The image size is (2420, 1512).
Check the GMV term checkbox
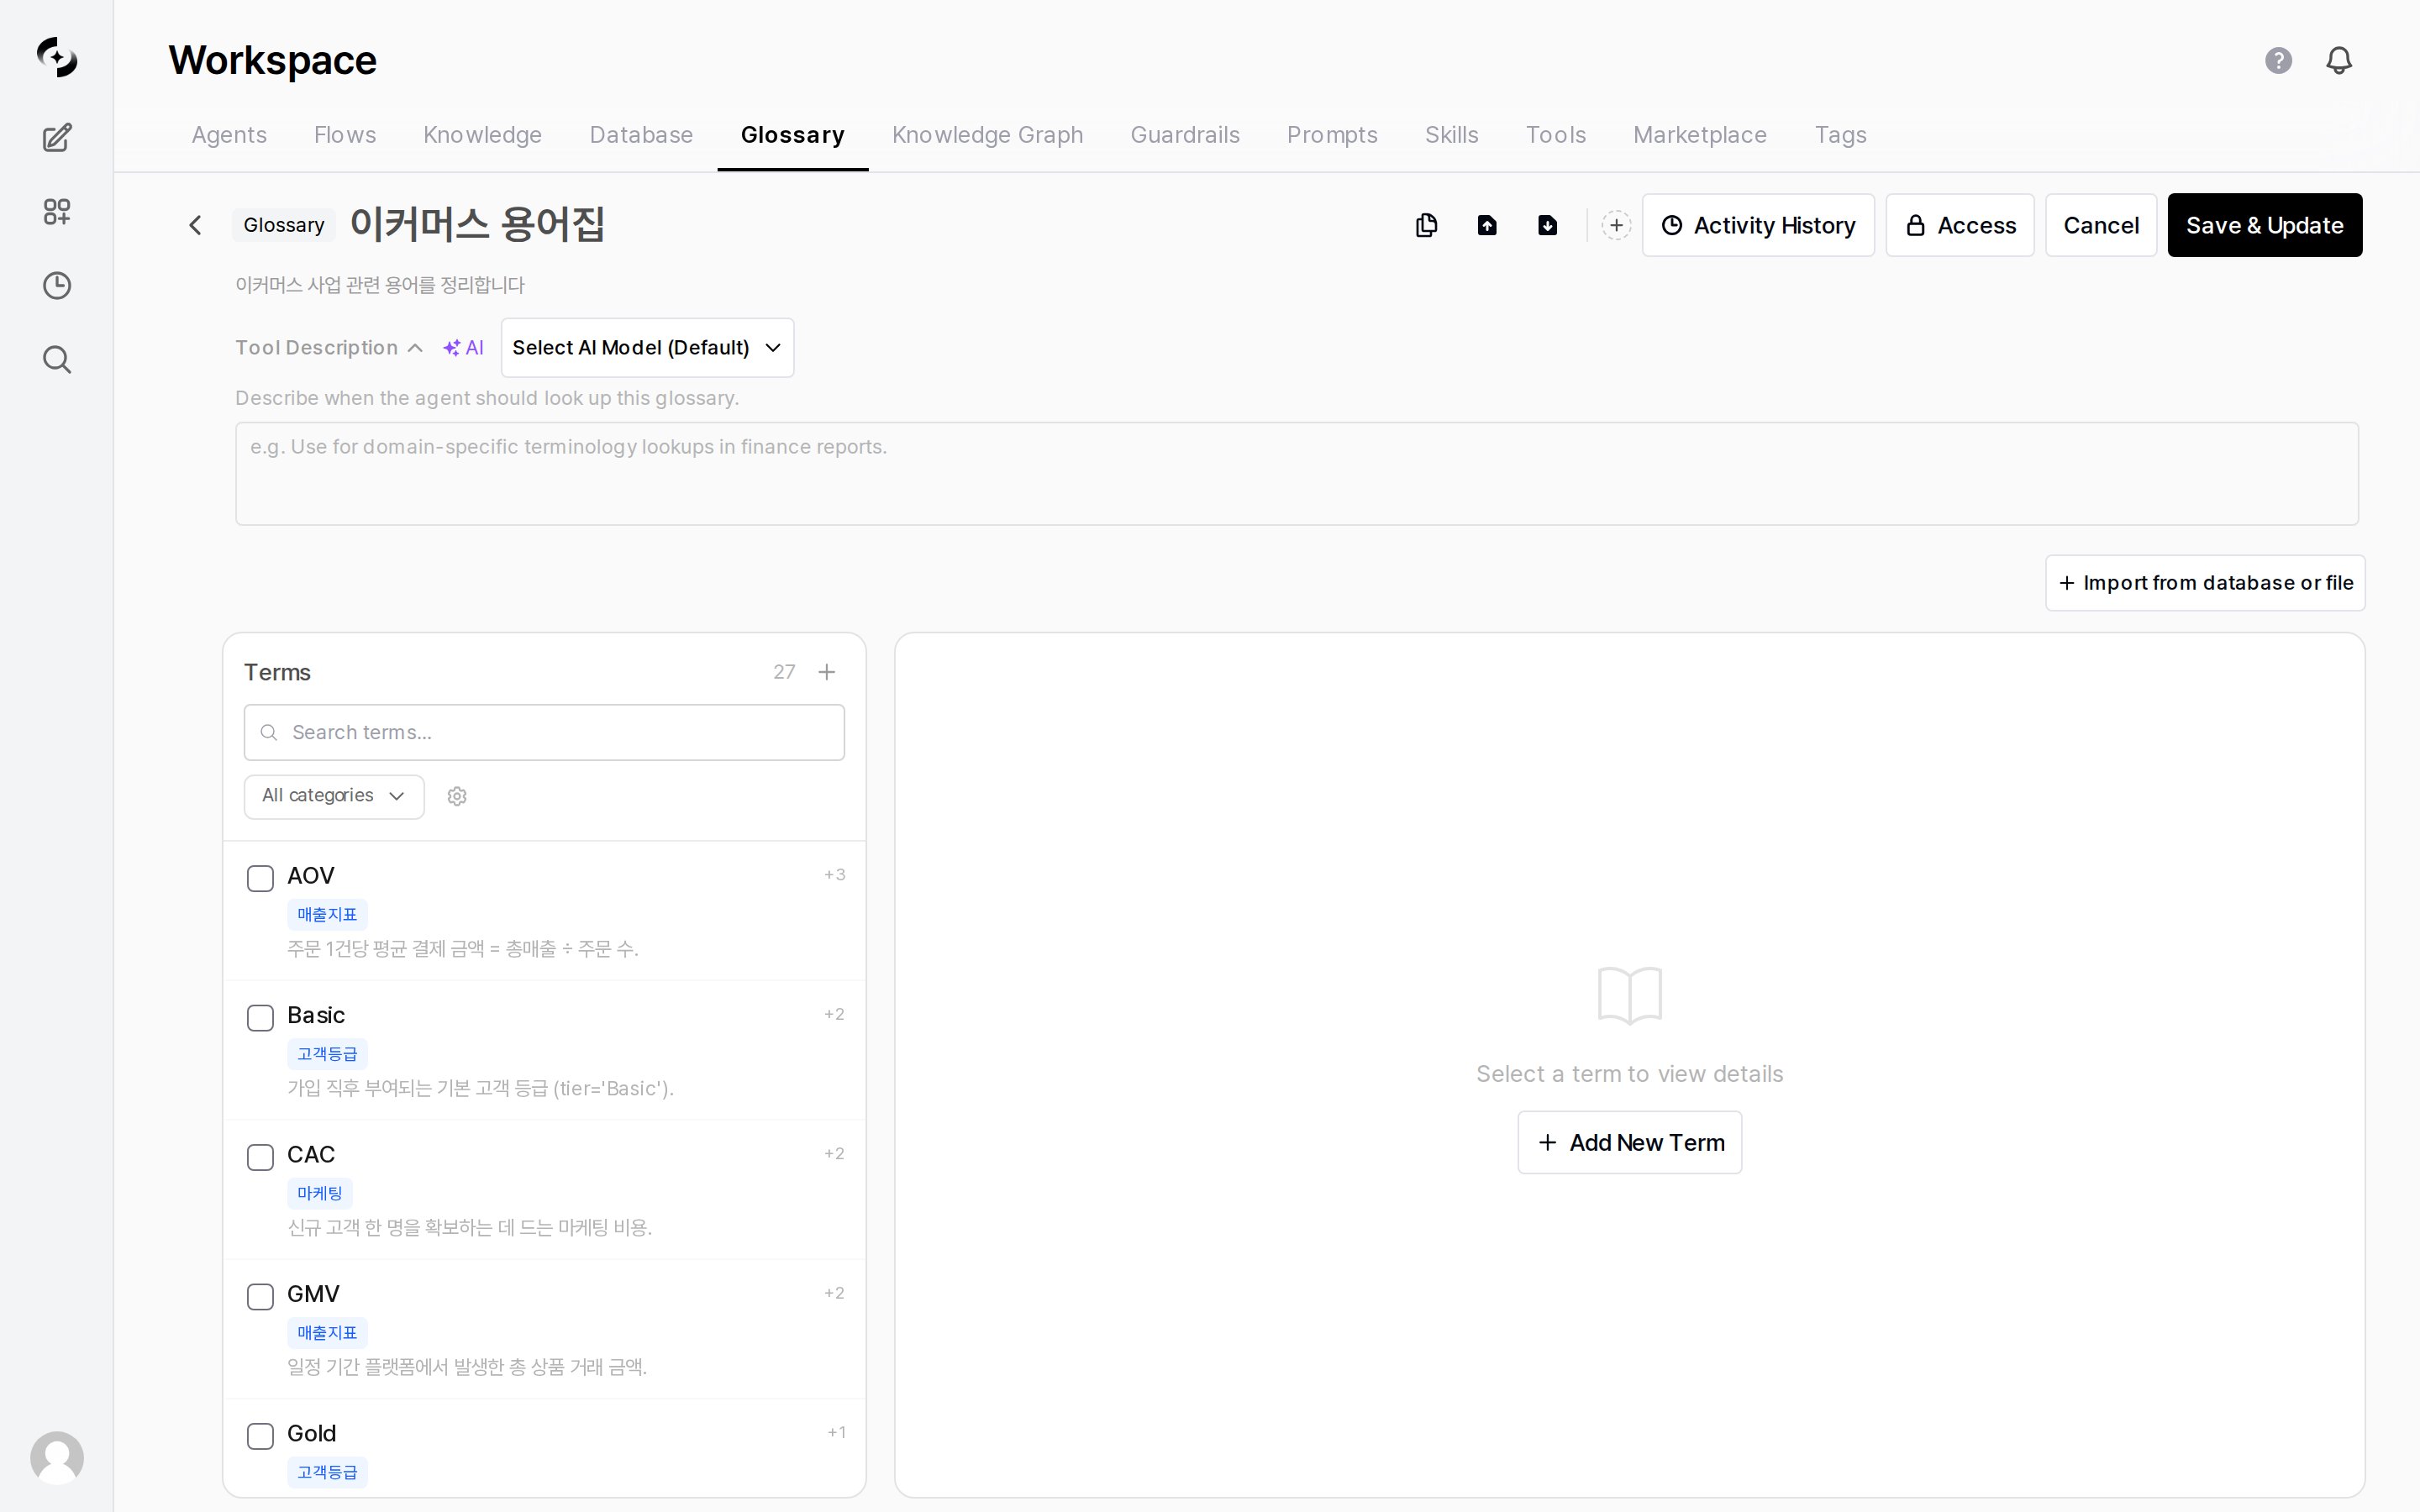point(260,1297)
